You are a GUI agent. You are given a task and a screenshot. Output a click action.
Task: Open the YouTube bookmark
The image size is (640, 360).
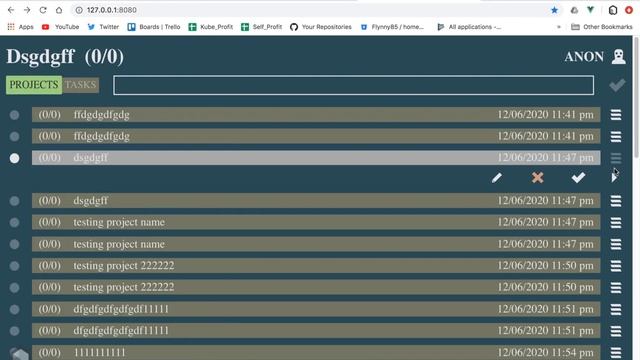pyautogui.click(x=60, y=27)
